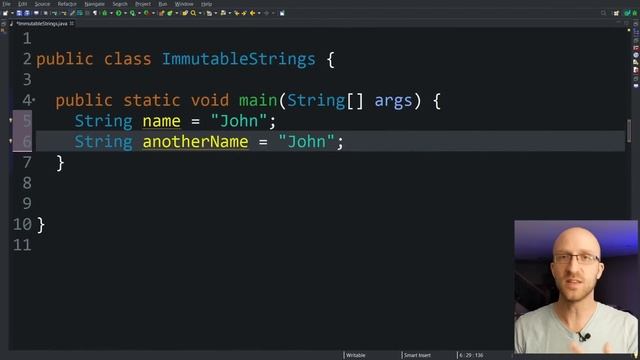The image size is (640, 360).
Task: Click the main method name on line 4
Action: point(258,100)
